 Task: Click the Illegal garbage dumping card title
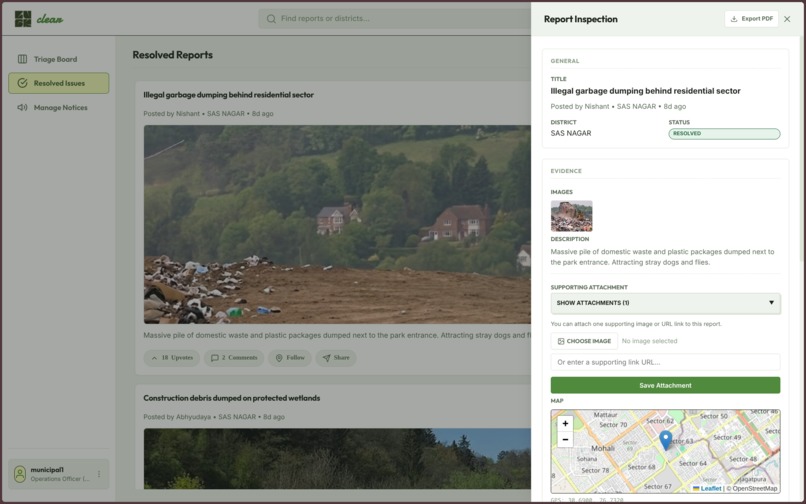228,95
